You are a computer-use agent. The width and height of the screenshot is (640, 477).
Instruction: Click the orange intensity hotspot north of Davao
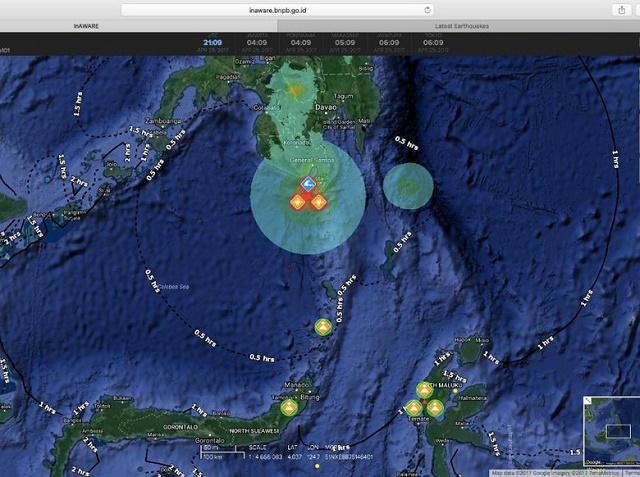pos(296,90)
